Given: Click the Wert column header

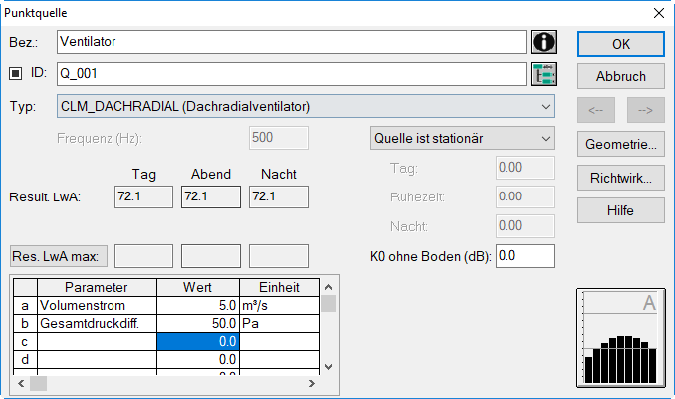Looking at the screenshot, I should (x=198, y=288).
